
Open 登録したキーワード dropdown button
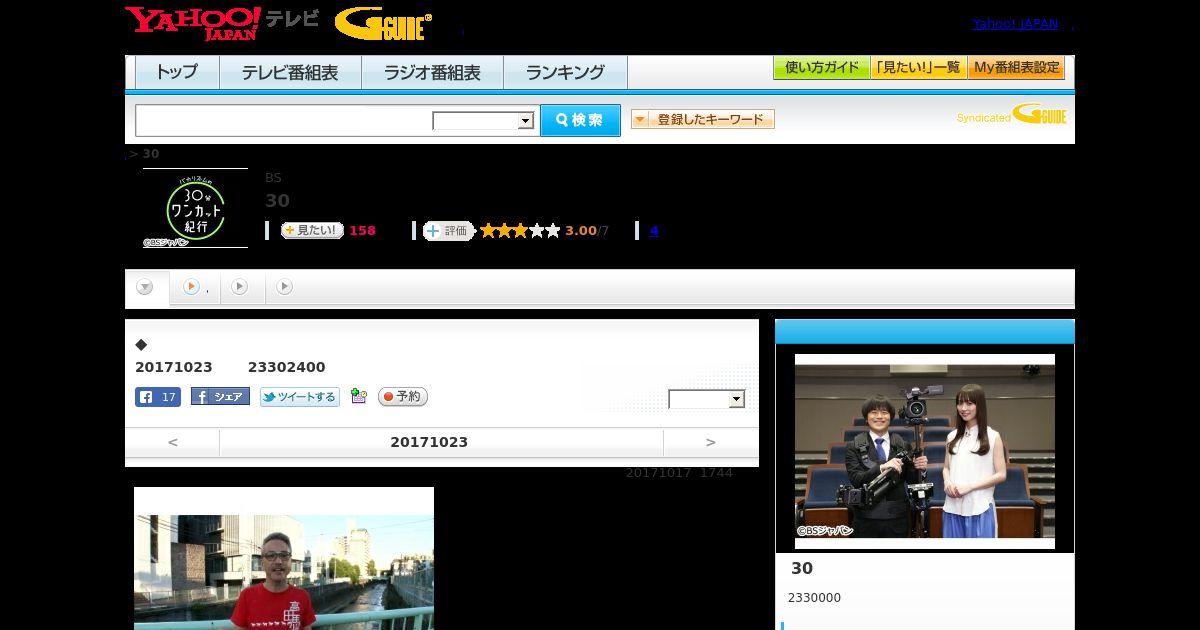703,119
